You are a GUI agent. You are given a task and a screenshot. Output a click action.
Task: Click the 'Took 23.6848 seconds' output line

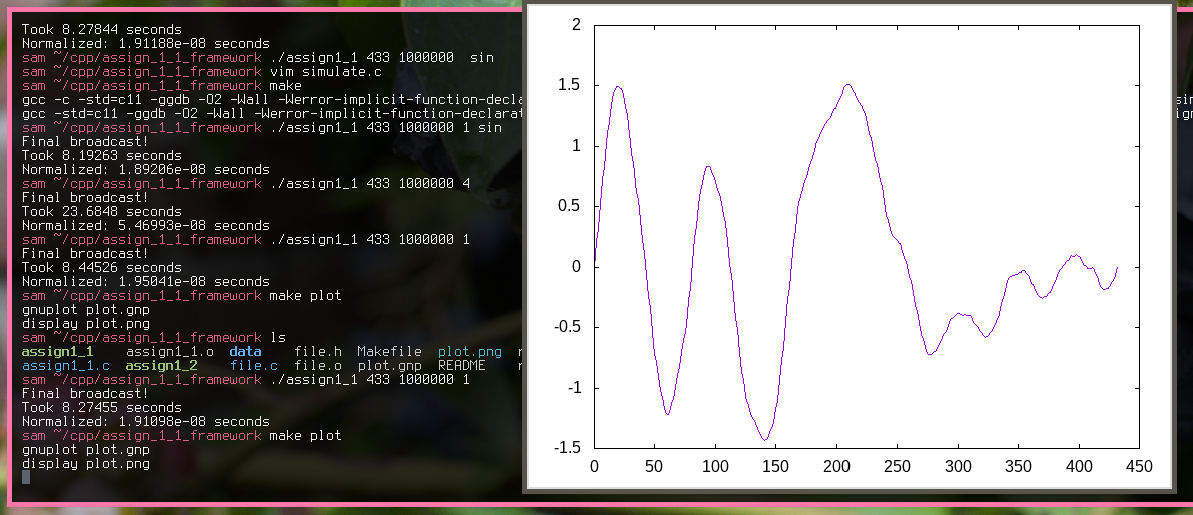coord(102,212)
